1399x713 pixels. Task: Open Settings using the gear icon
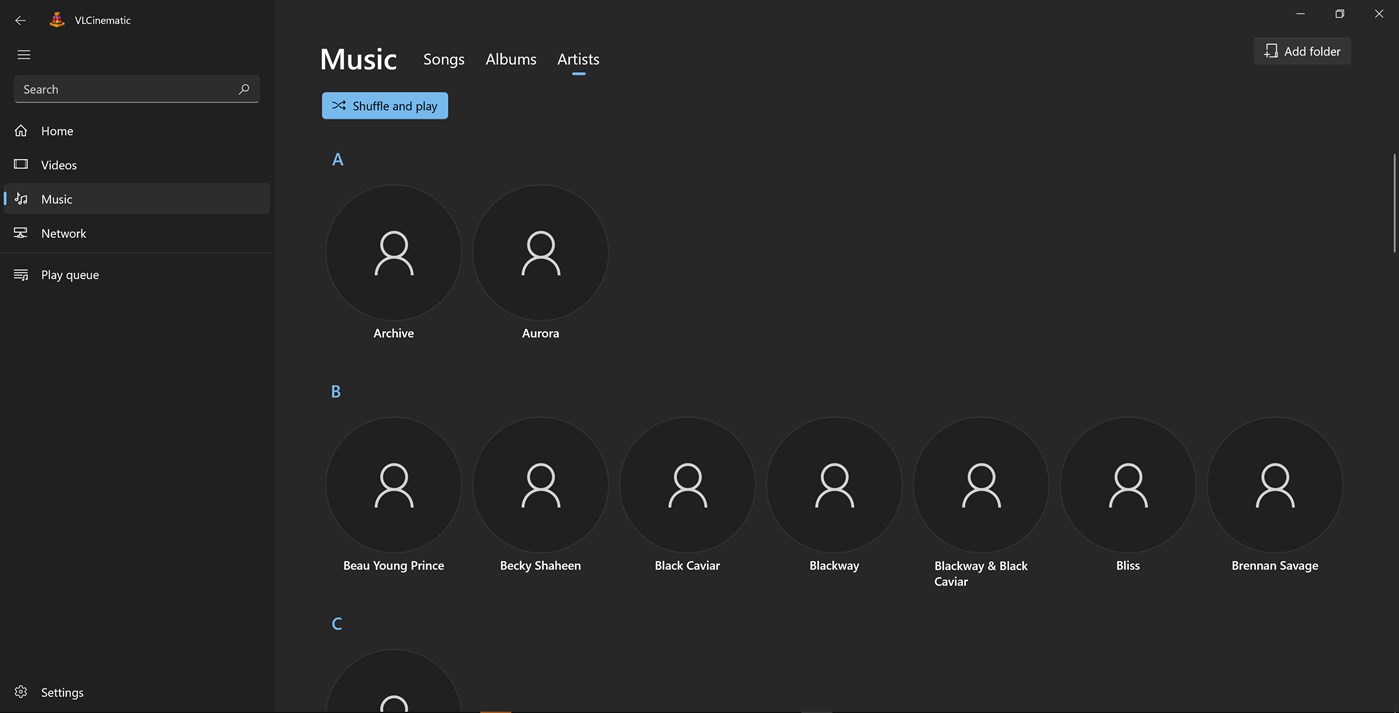(x=20, y=691)
